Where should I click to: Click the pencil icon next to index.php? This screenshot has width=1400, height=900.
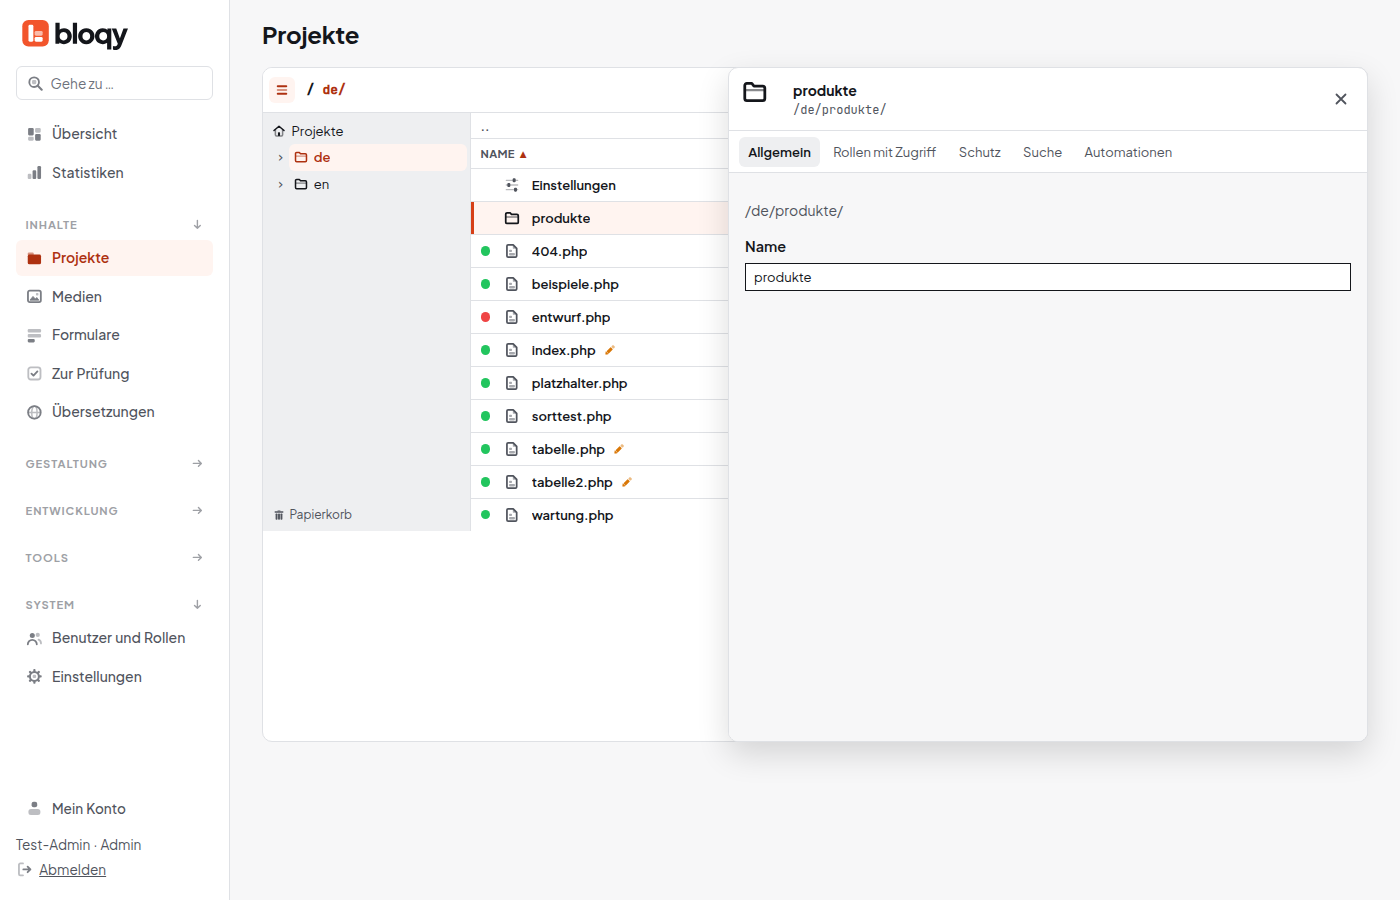coord(610,350)
